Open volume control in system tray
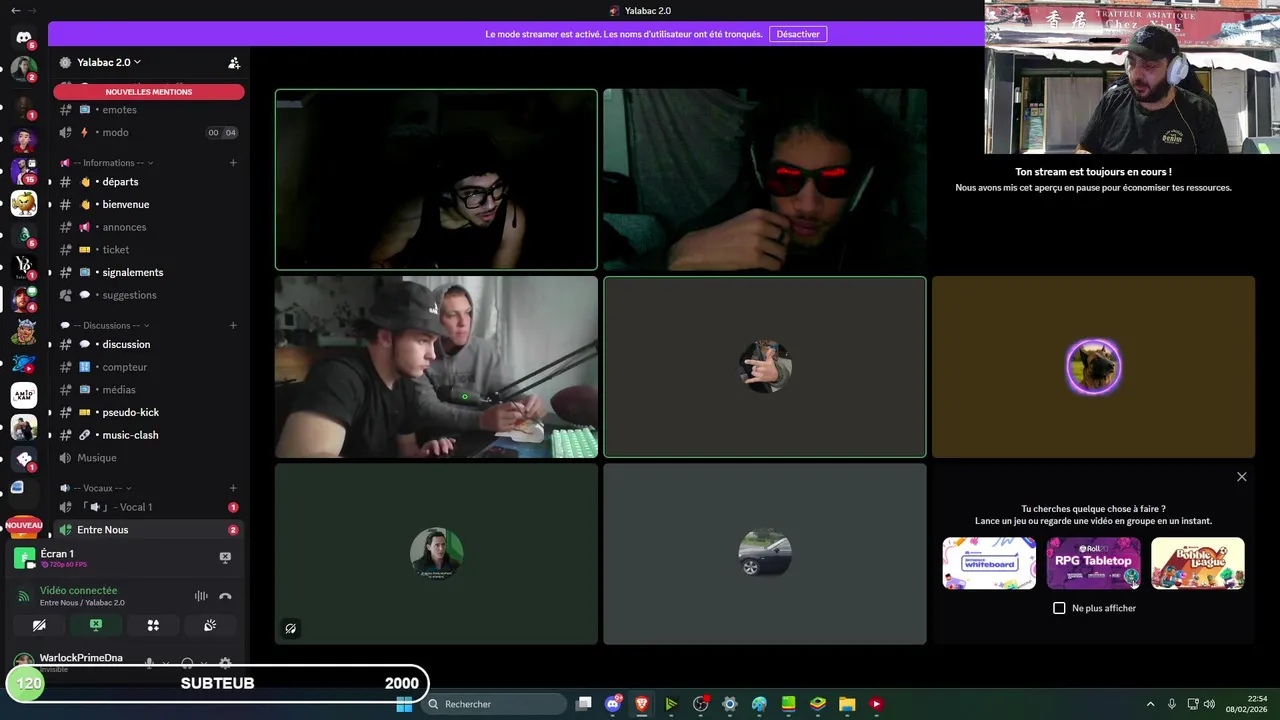Viewport: 1280px width, 720px height. point(1209,704)
